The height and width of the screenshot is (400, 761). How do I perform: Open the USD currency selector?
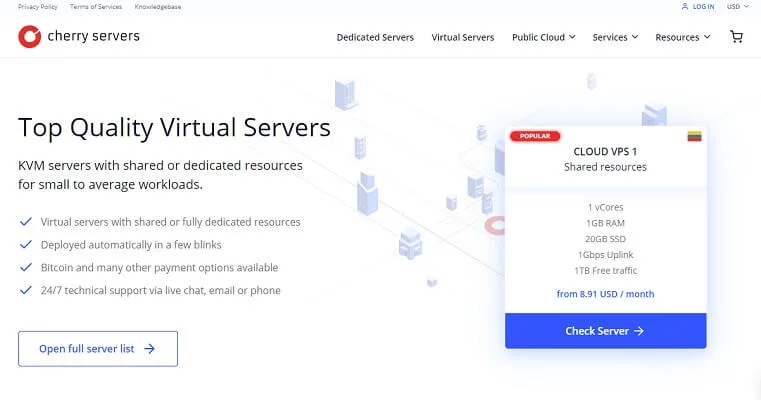(x=738, y=6)
